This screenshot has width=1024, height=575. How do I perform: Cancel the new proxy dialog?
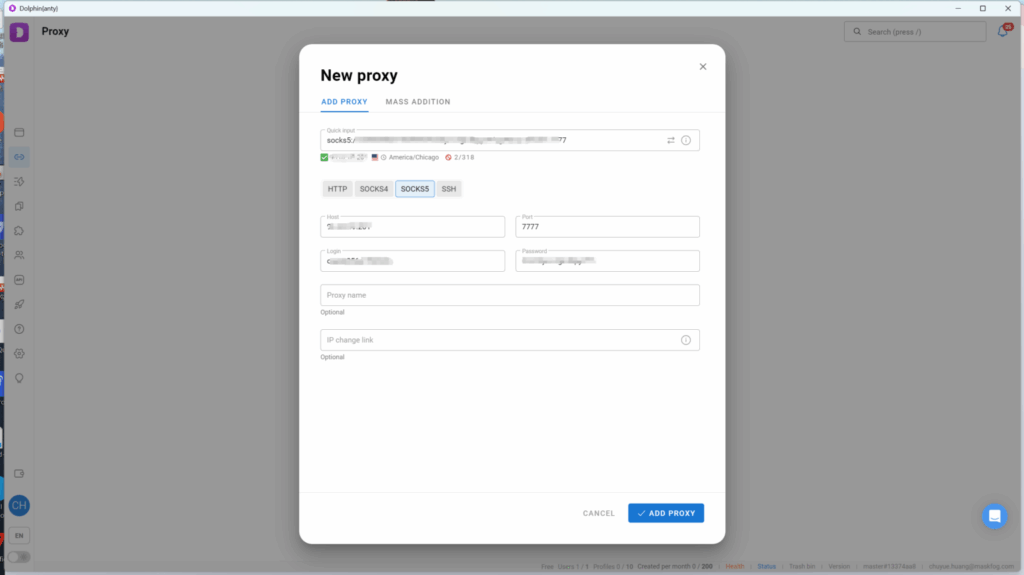(599, 514)
